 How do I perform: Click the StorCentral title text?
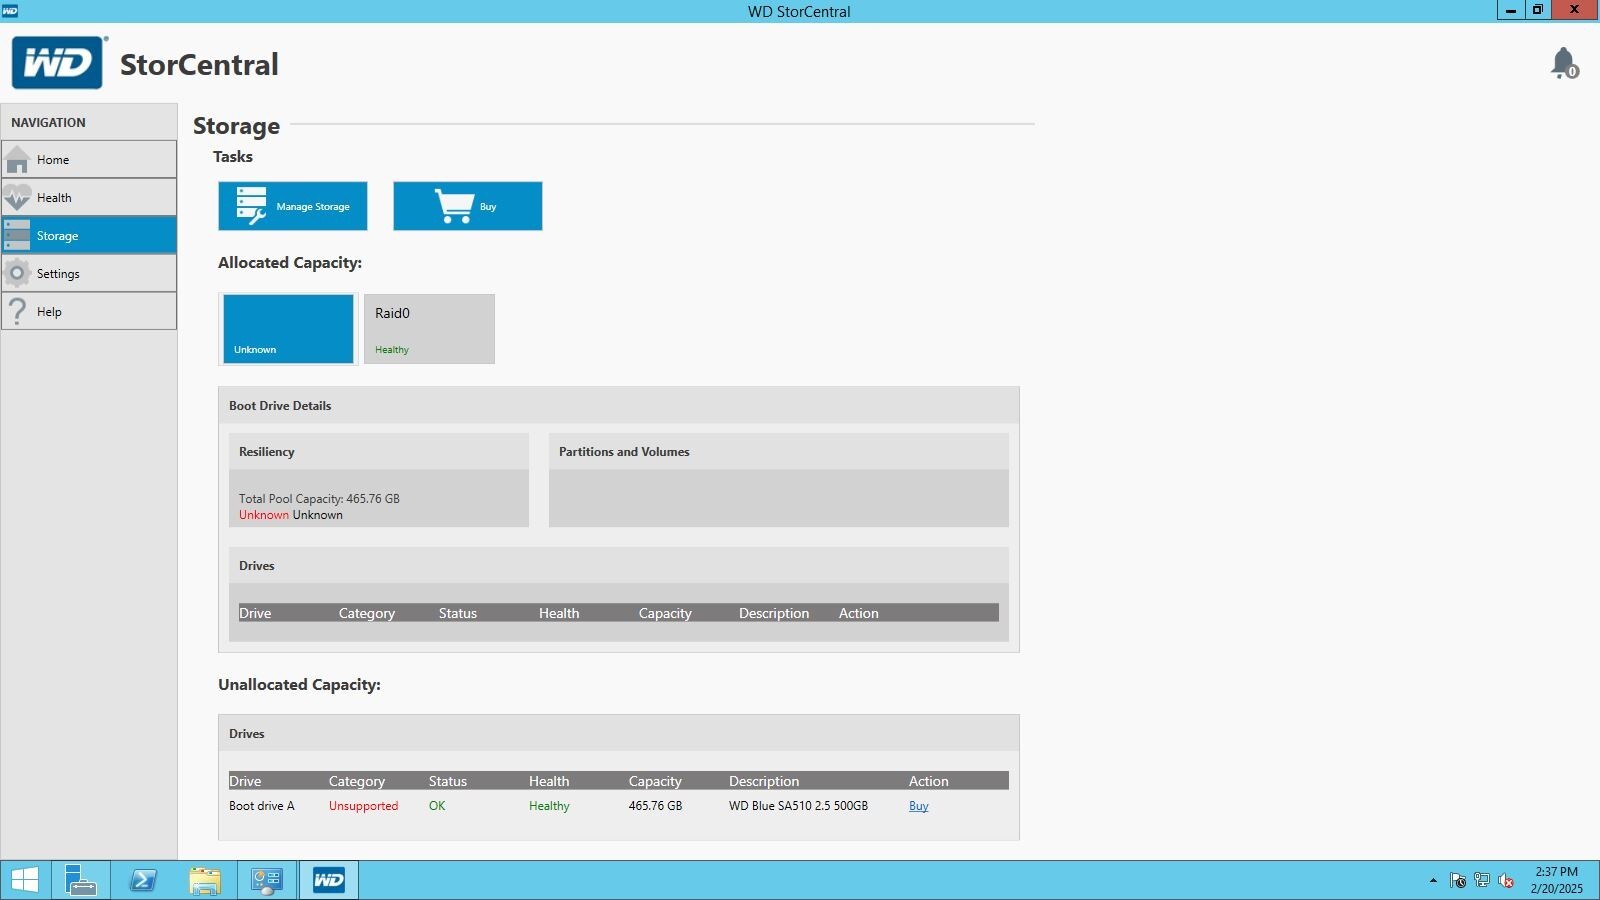[x=199, y=65]
